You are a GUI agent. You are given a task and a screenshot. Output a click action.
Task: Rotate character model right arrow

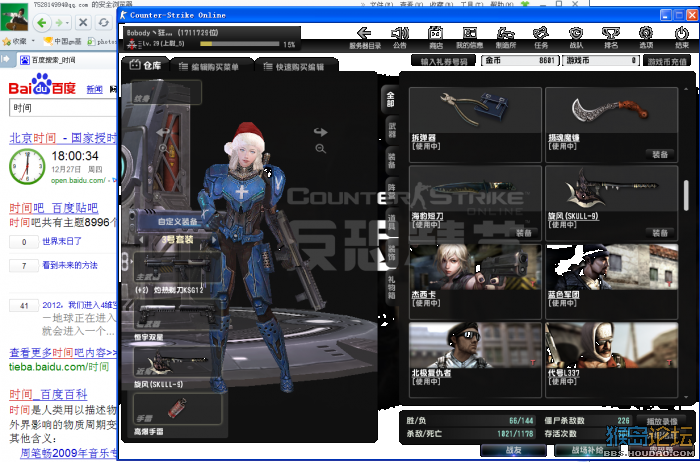coord(321,132)
